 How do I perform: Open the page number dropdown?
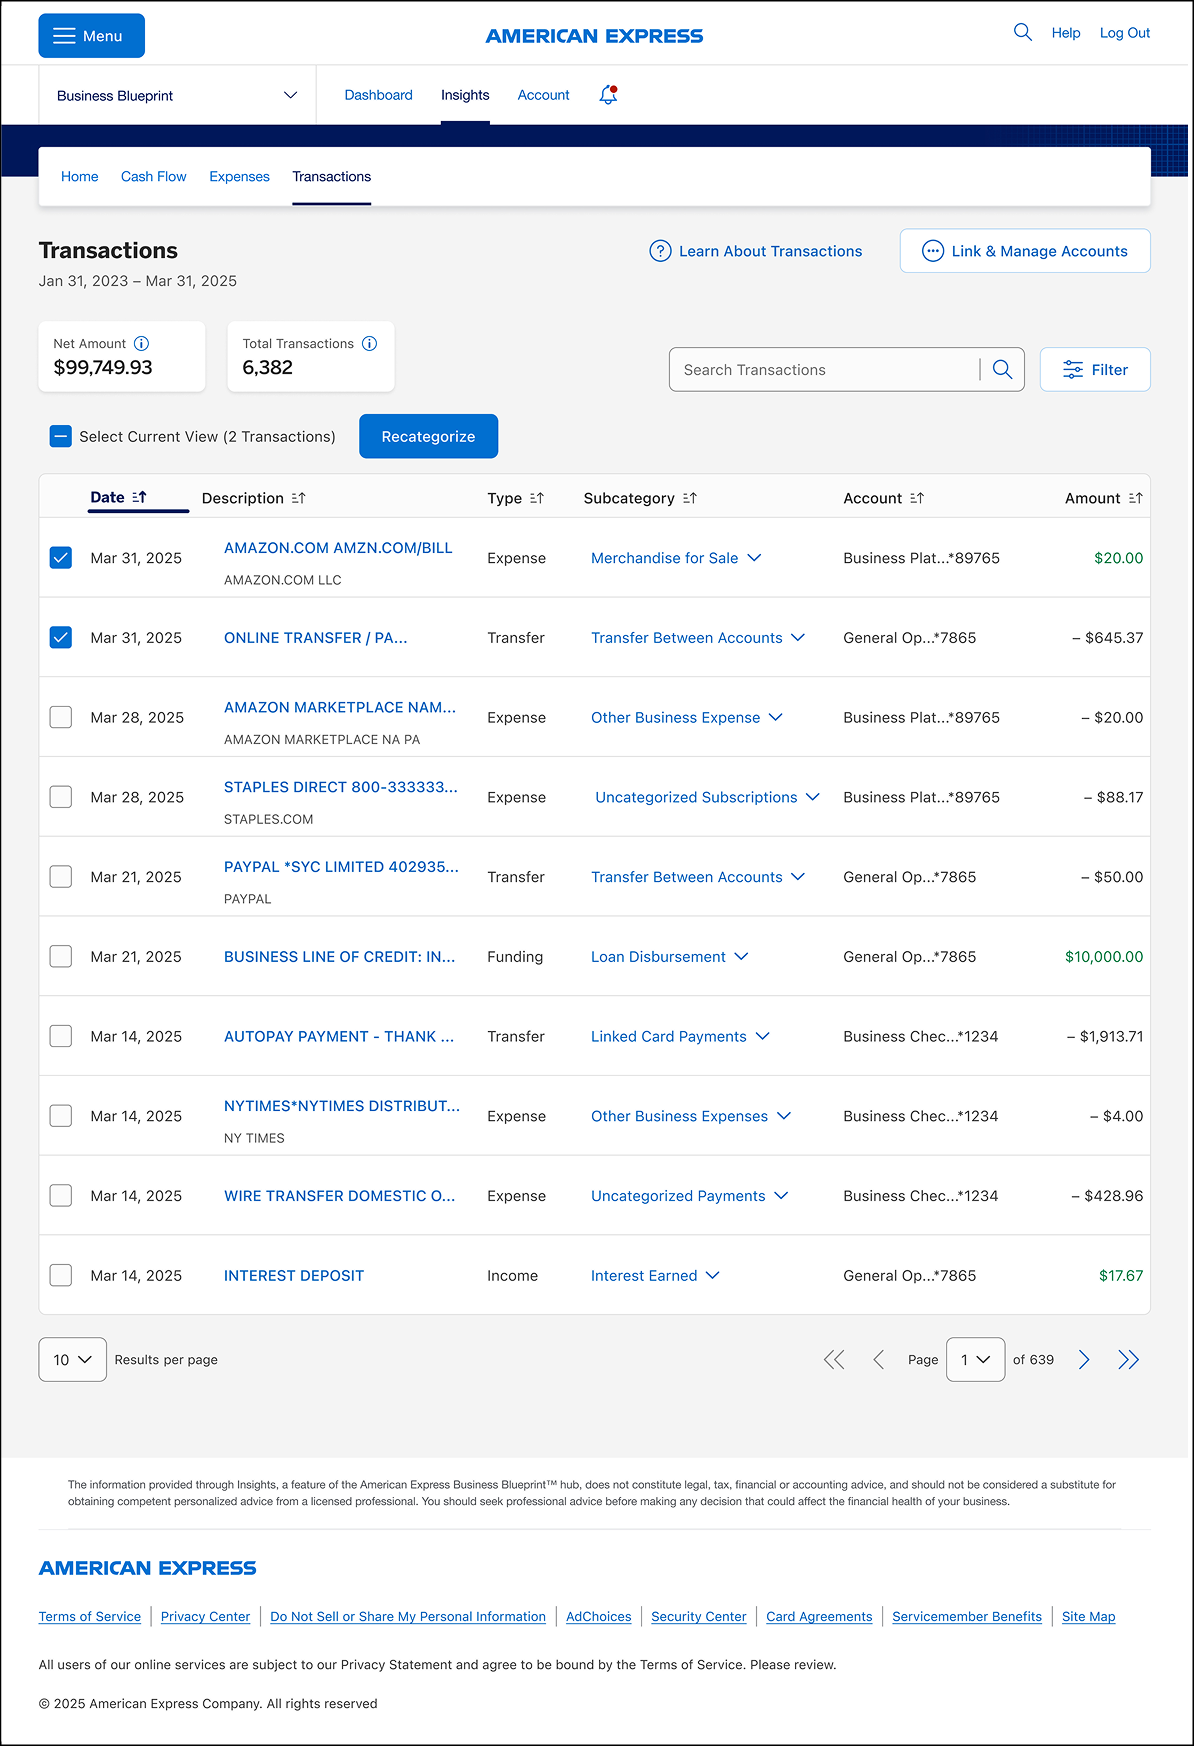click(x=975, y=1359)
